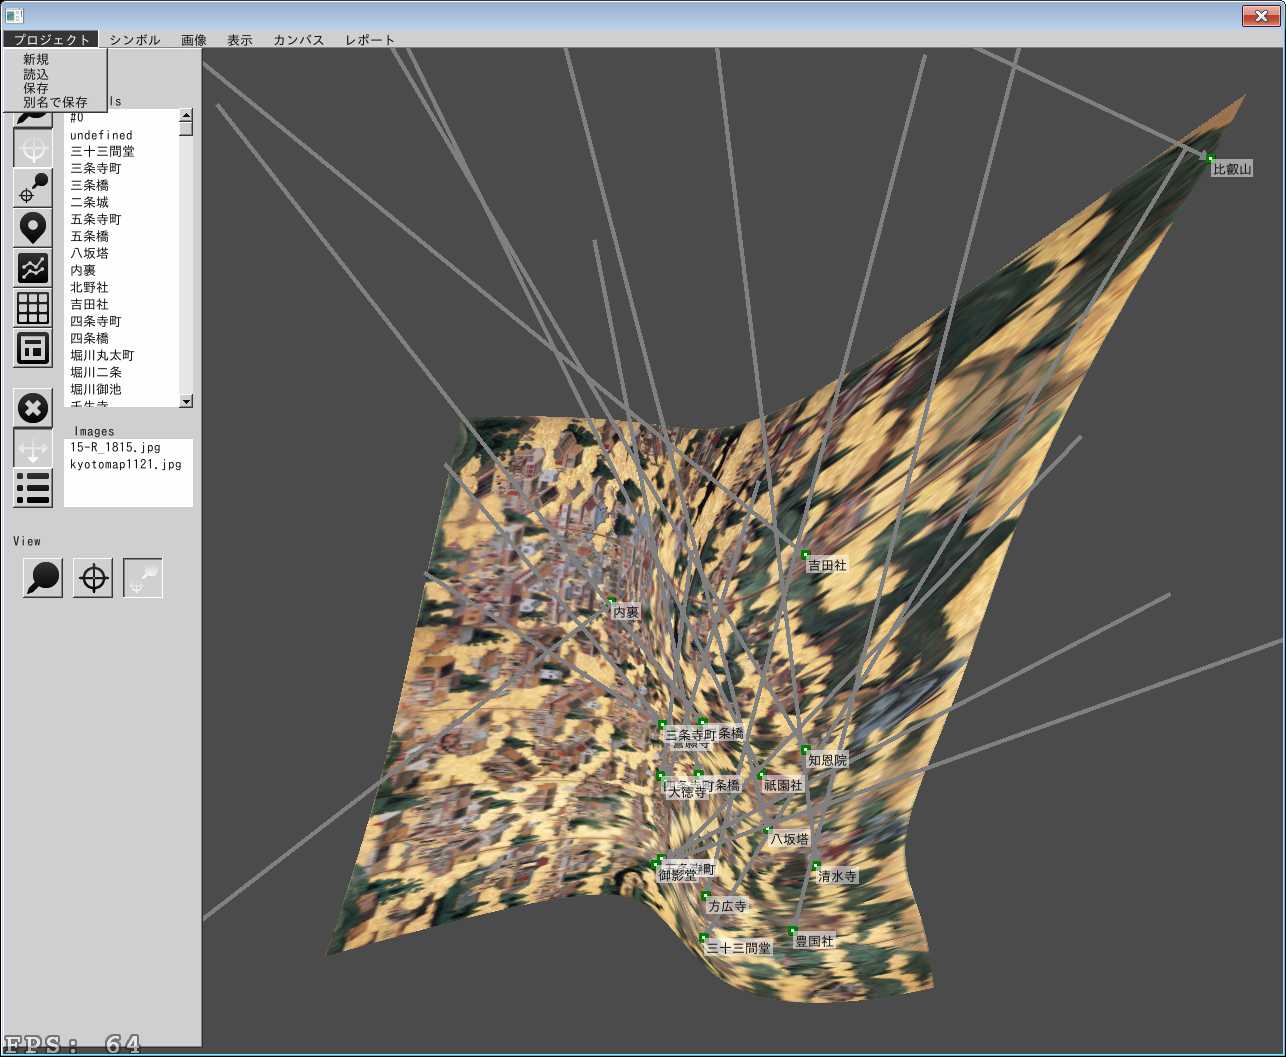Image resolution: width=1286 pixels, height=1057 pixels.
Task: Open the プロジェクト menu
Action: [50, 39]
